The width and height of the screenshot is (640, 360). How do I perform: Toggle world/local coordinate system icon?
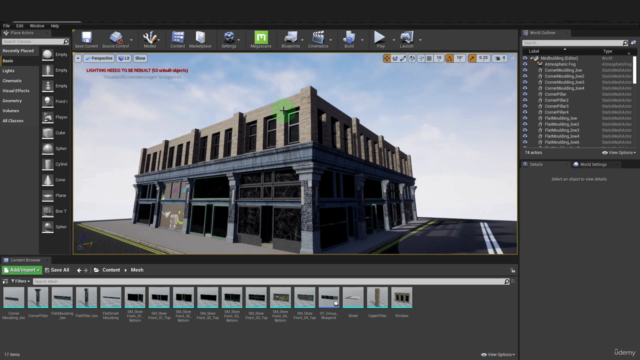tap(412, 58)
